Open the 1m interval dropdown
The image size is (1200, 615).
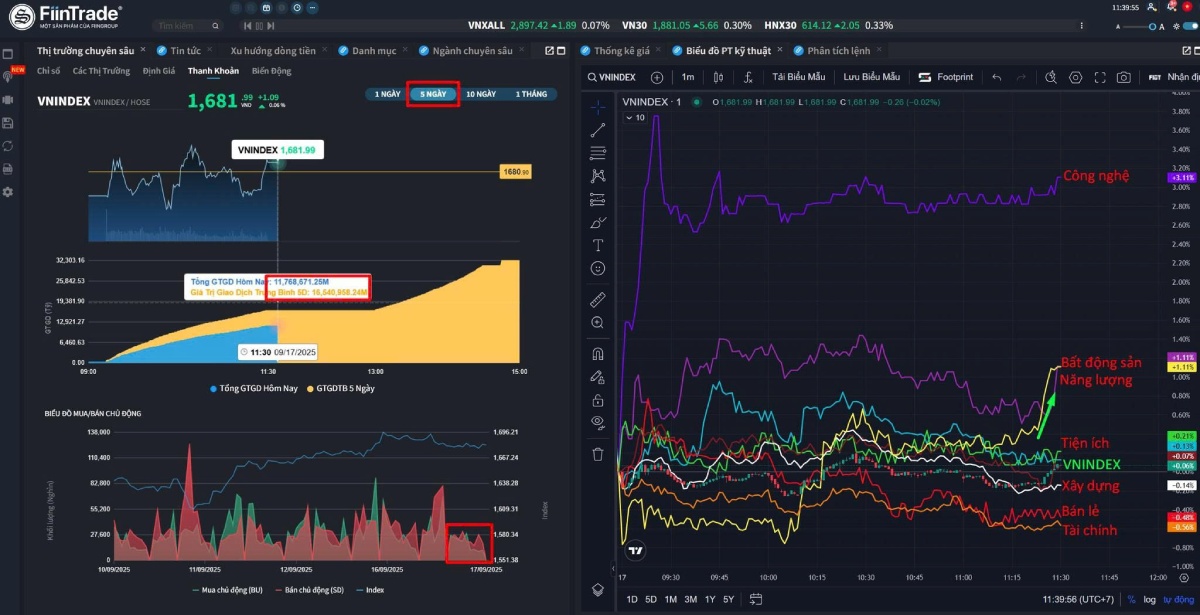tap(688, 77)
